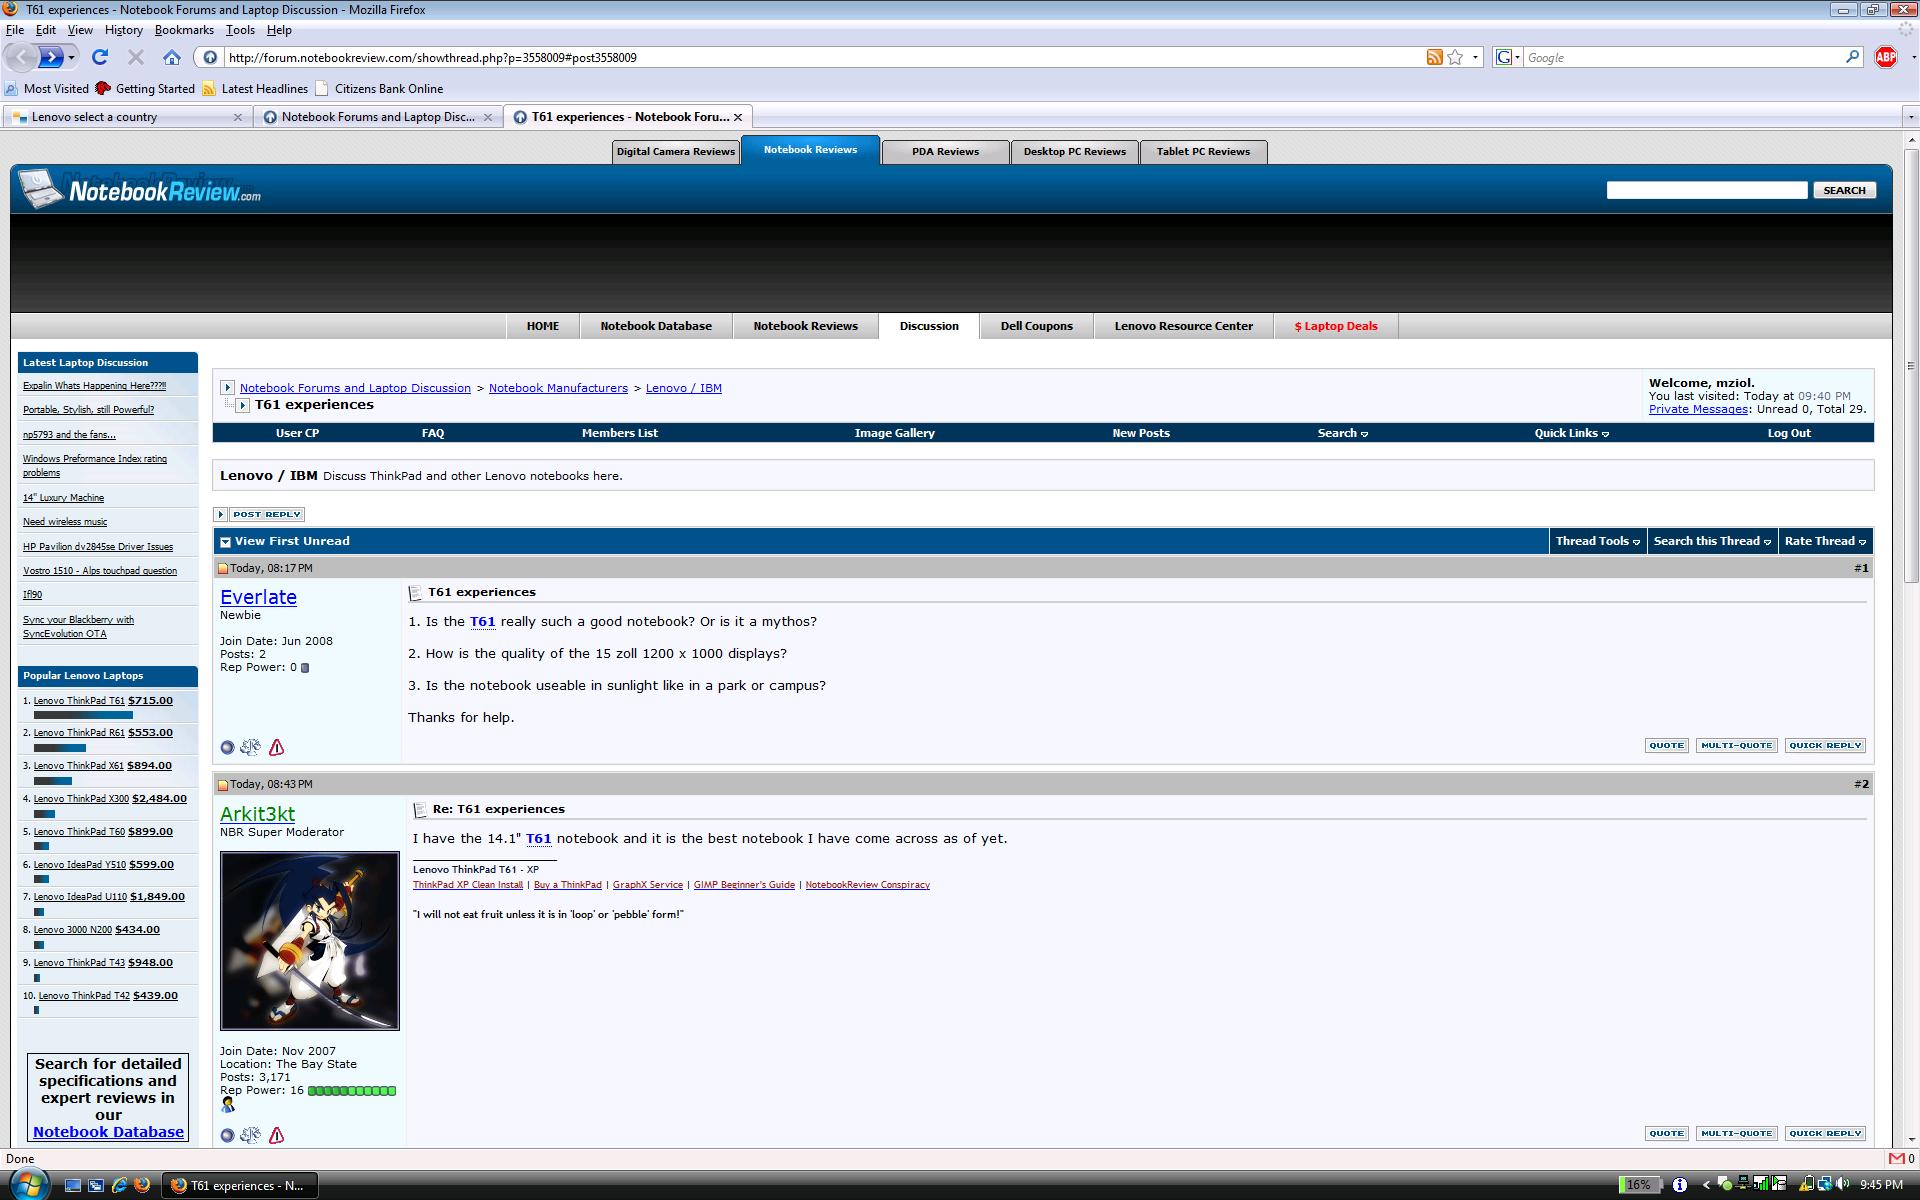Open the Thread Tools dropdown
This screenshot has width=1920, height=1200.
click(x=1597, y=541)
